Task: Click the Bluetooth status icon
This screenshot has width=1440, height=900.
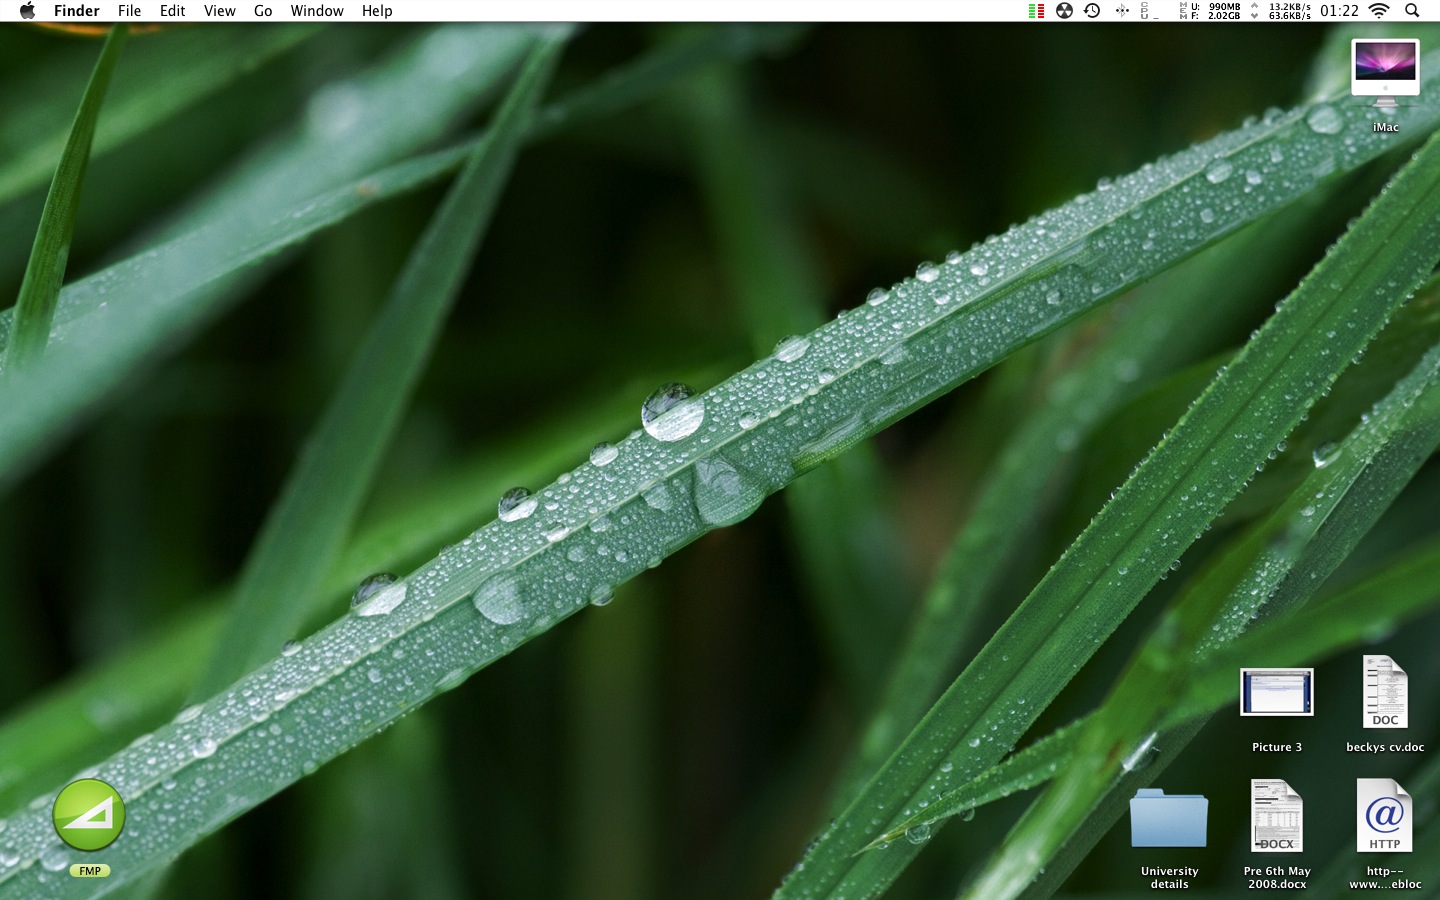Action: (1122, 11)
